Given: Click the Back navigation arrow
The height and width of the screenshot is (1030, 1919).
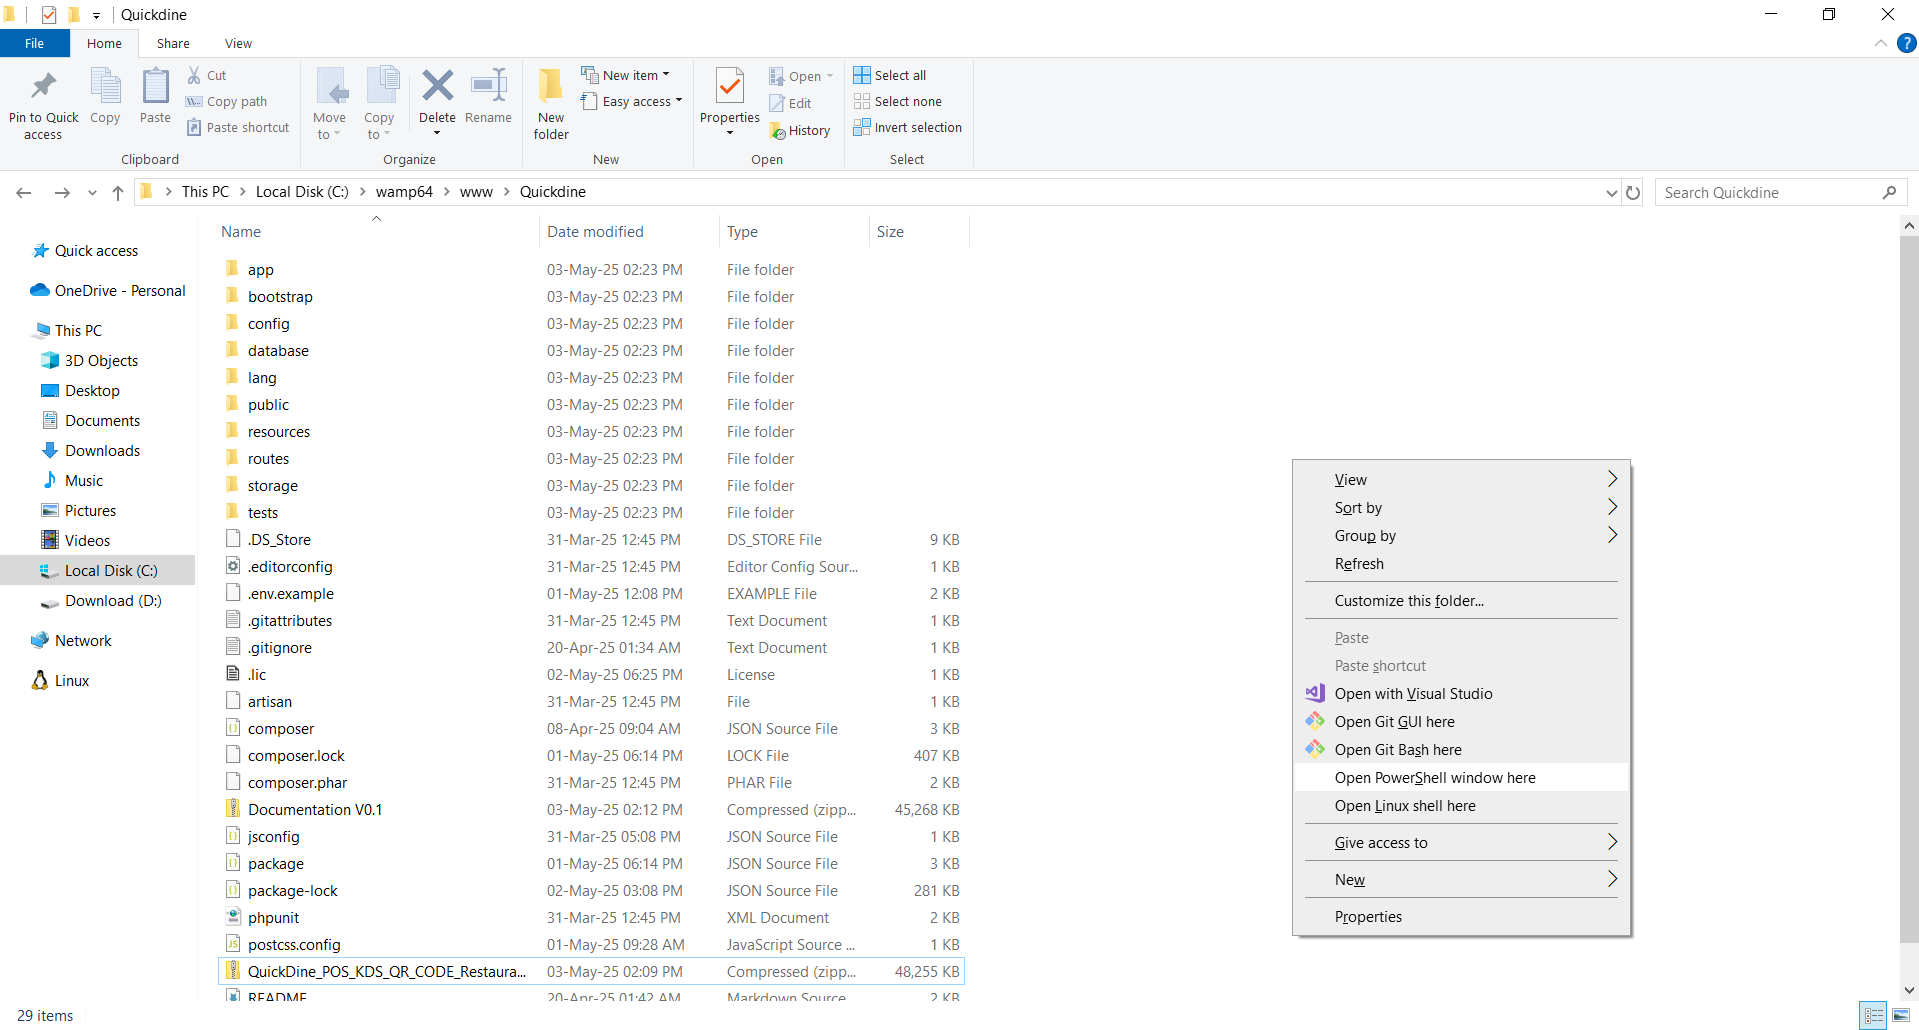Looking at the screenshot, I should [24, 192].
